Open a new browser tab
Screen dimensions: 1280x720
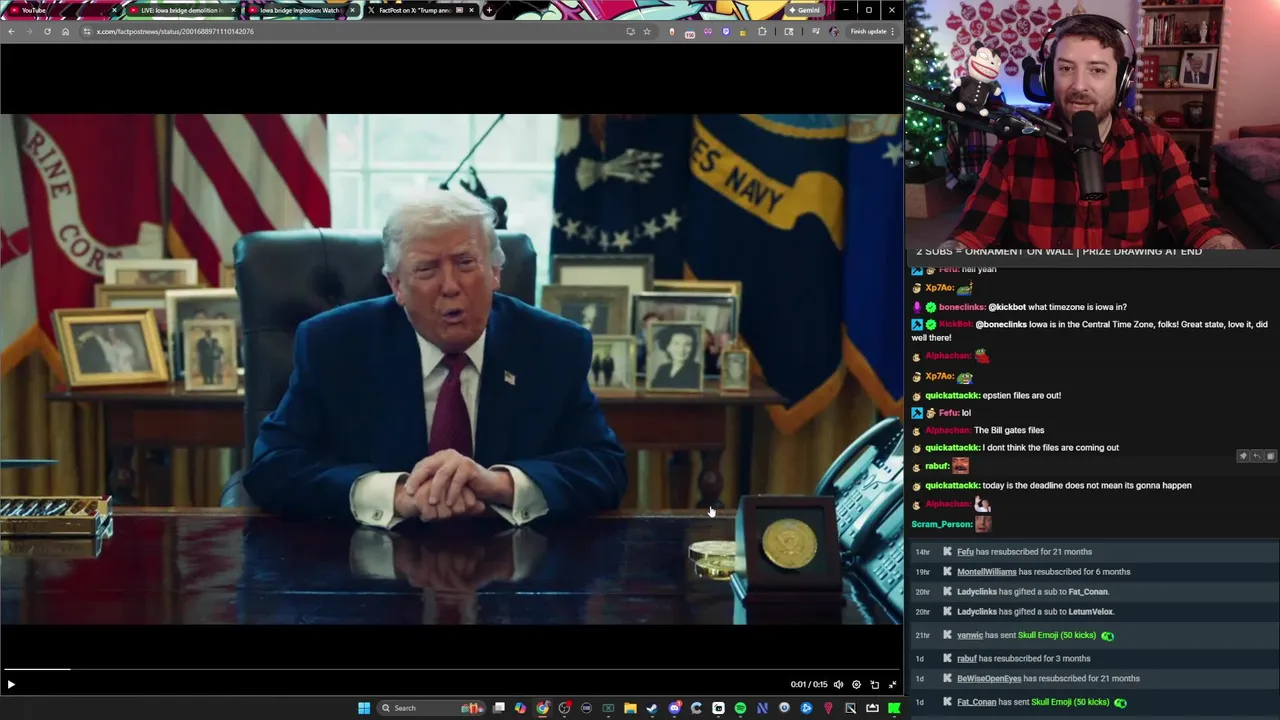coord(489,10)
